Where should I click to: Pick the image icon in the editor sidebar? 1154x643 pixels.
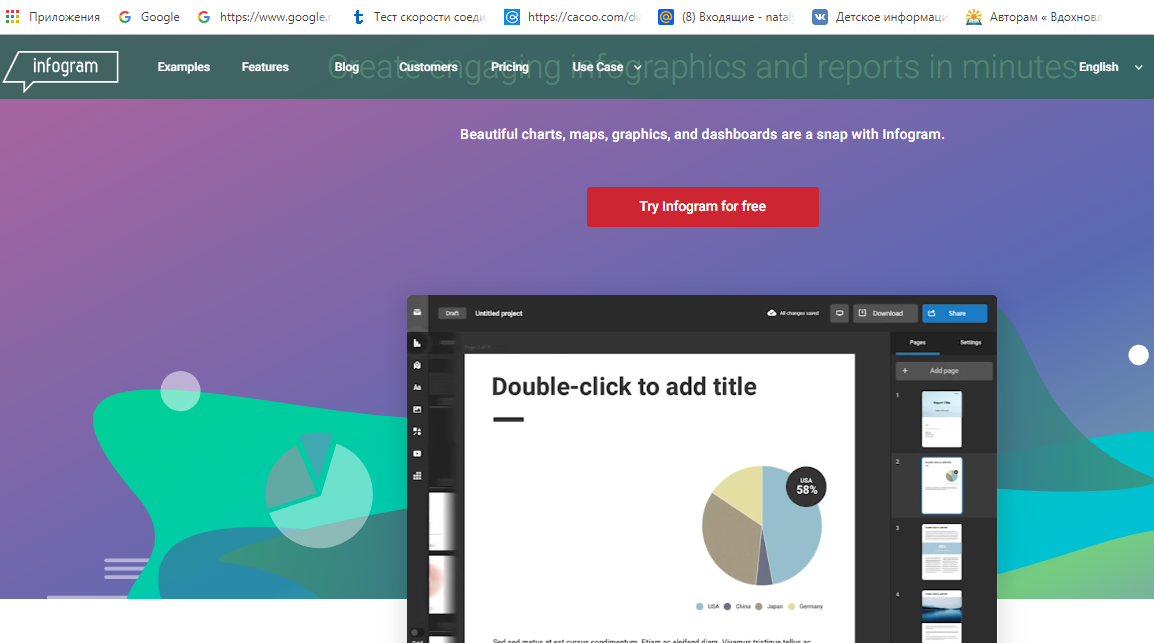(x=417, y=409)
